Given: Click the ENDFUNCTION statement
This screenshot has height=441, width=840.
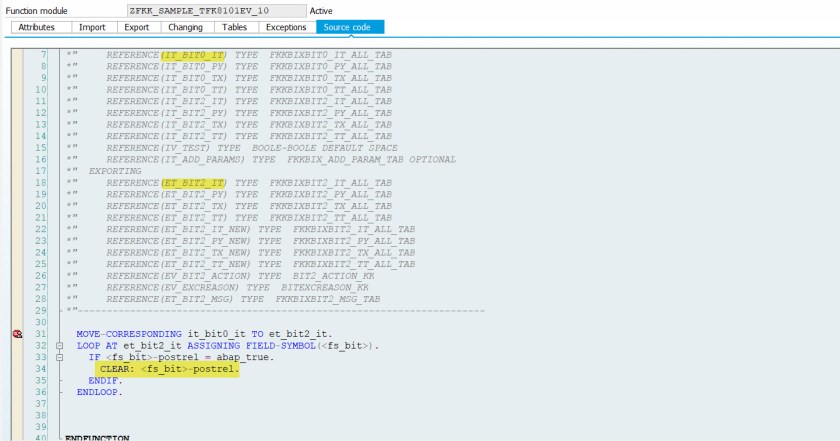Looking at the screenshot, I should click(x=97, y=437).
